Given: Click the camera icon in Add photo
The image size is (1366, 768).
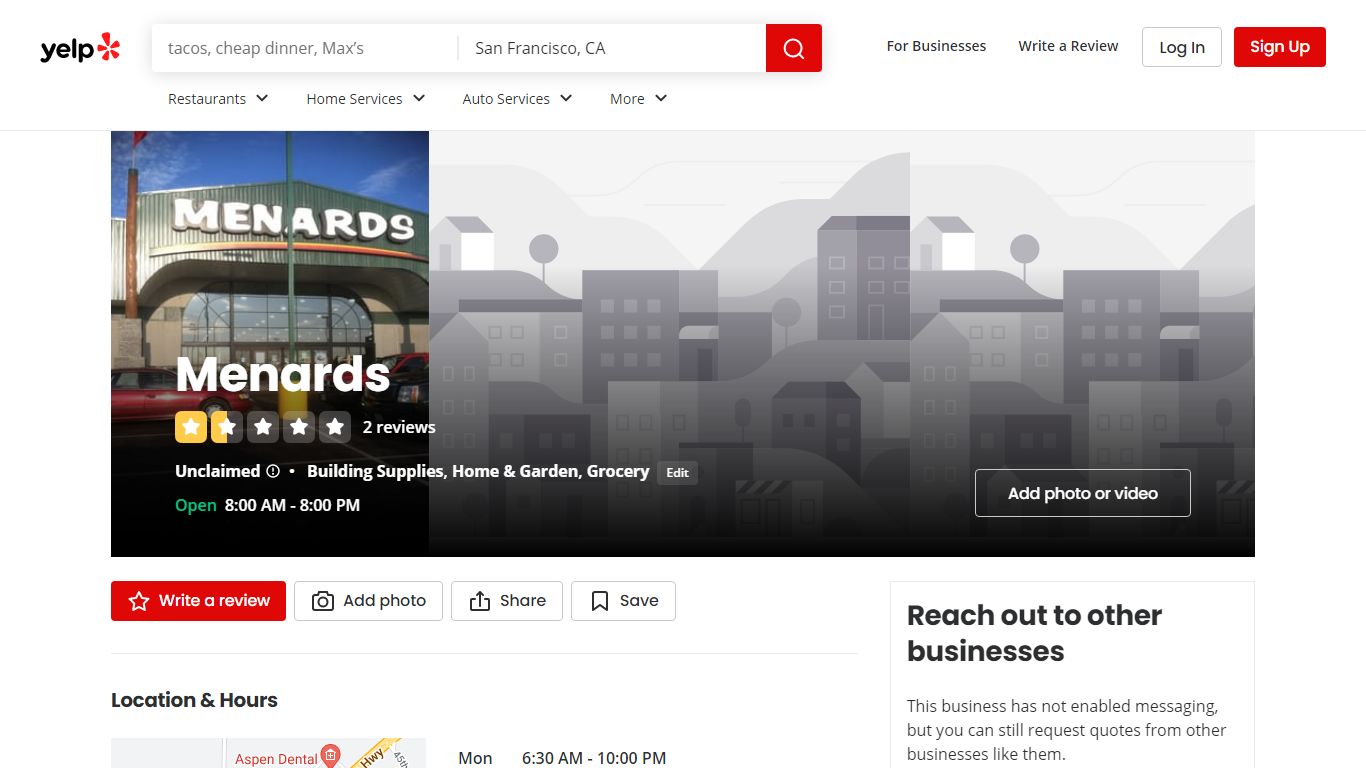Looking at the screenshot, I should [323, 601].
